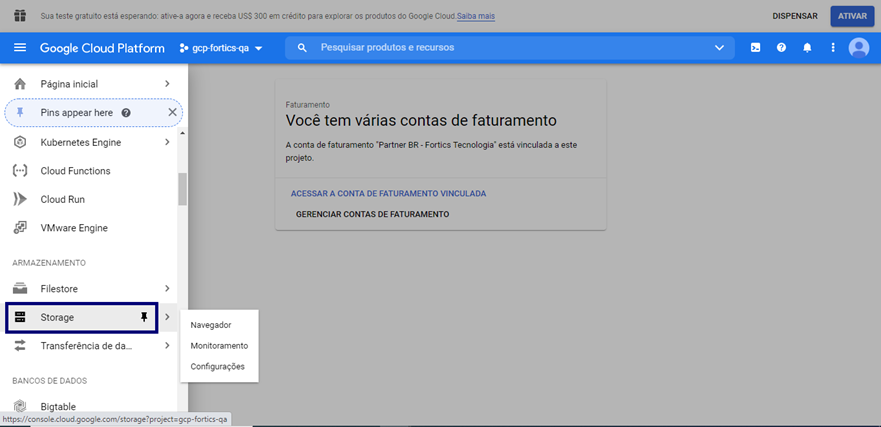Dismiss the Pins appear here hint
This screenshot has height=427, width=881.
point(172,112)
